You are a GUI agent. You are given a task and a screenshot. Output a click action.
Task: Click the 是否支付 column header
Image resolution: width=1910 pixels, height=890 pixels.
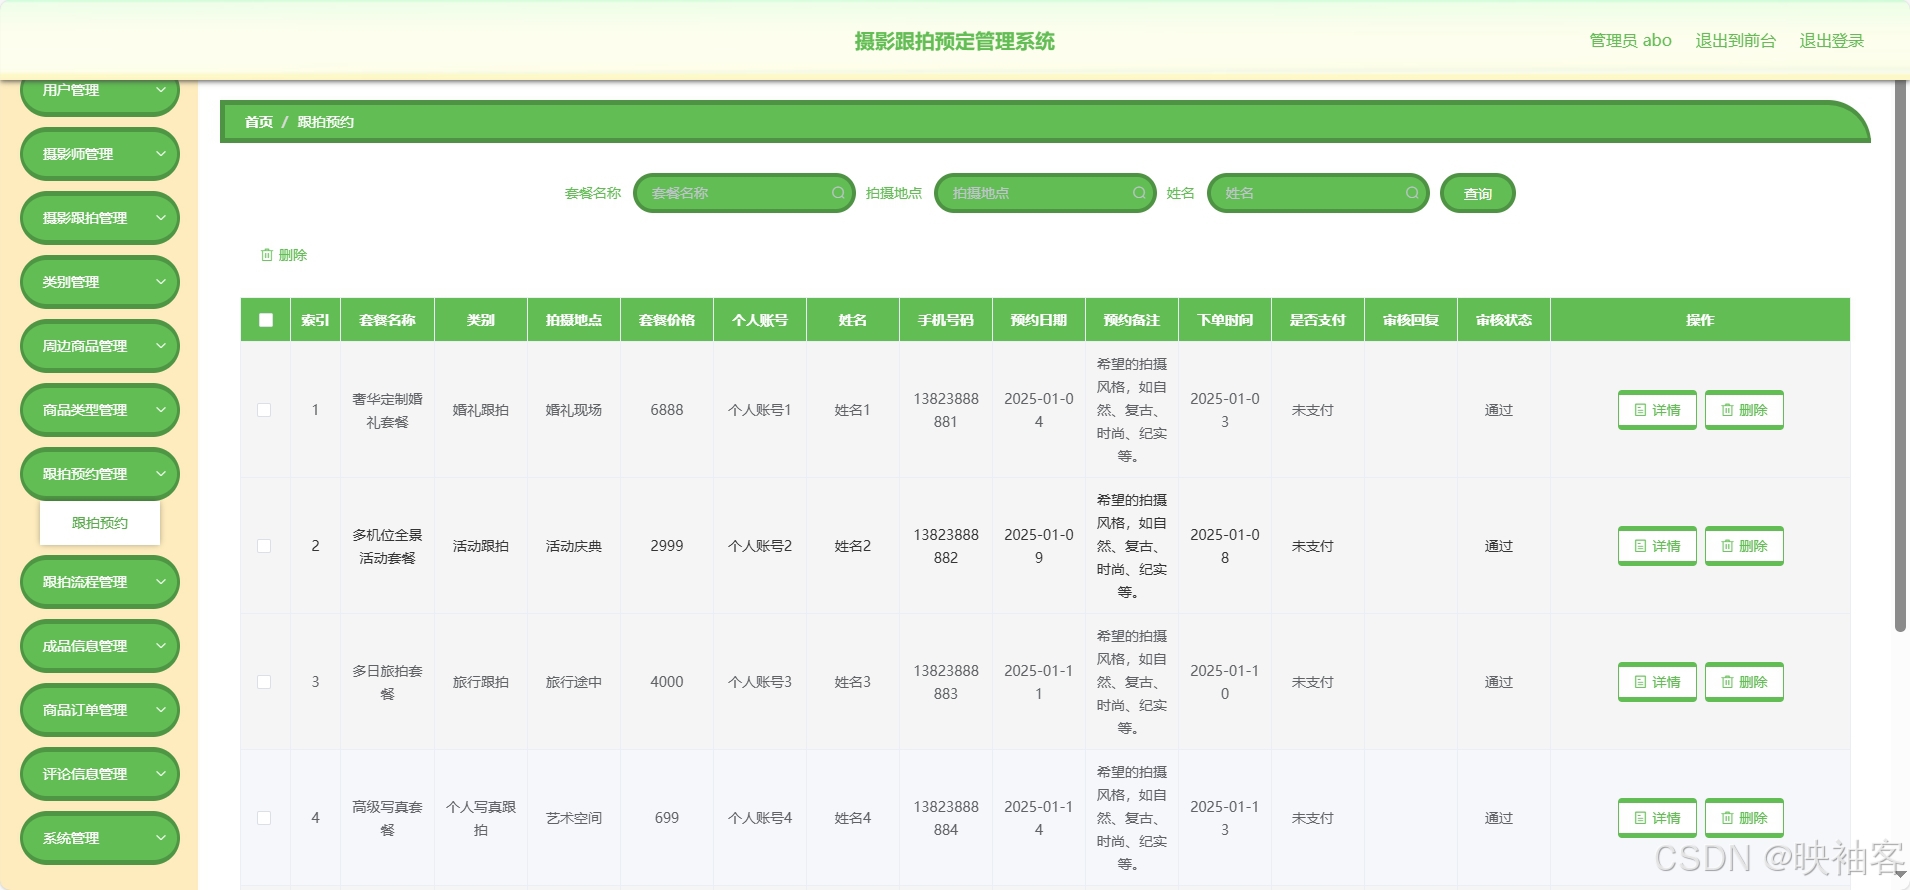(x=1318, y=320)
